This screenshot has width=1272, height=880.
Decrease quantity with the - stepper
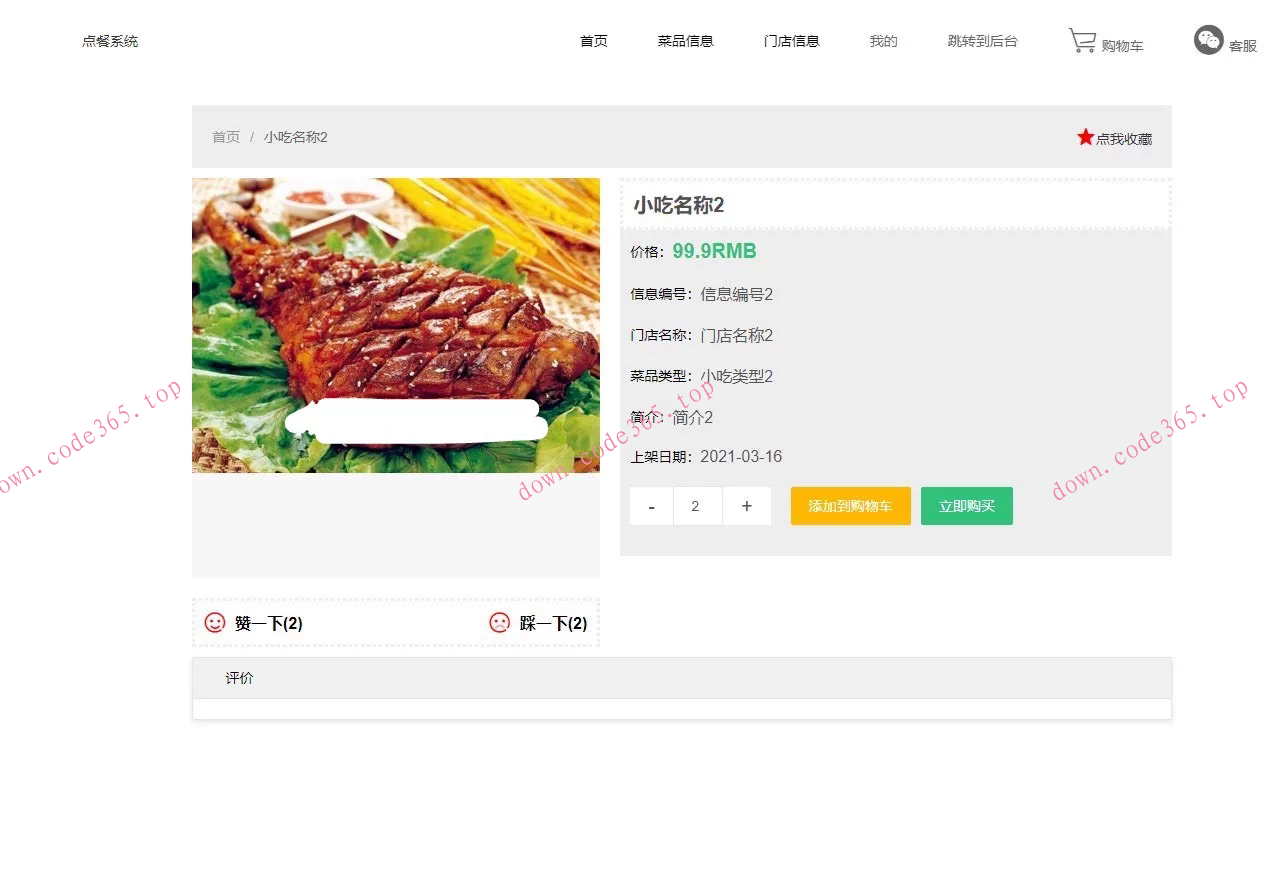coord(651,506)
